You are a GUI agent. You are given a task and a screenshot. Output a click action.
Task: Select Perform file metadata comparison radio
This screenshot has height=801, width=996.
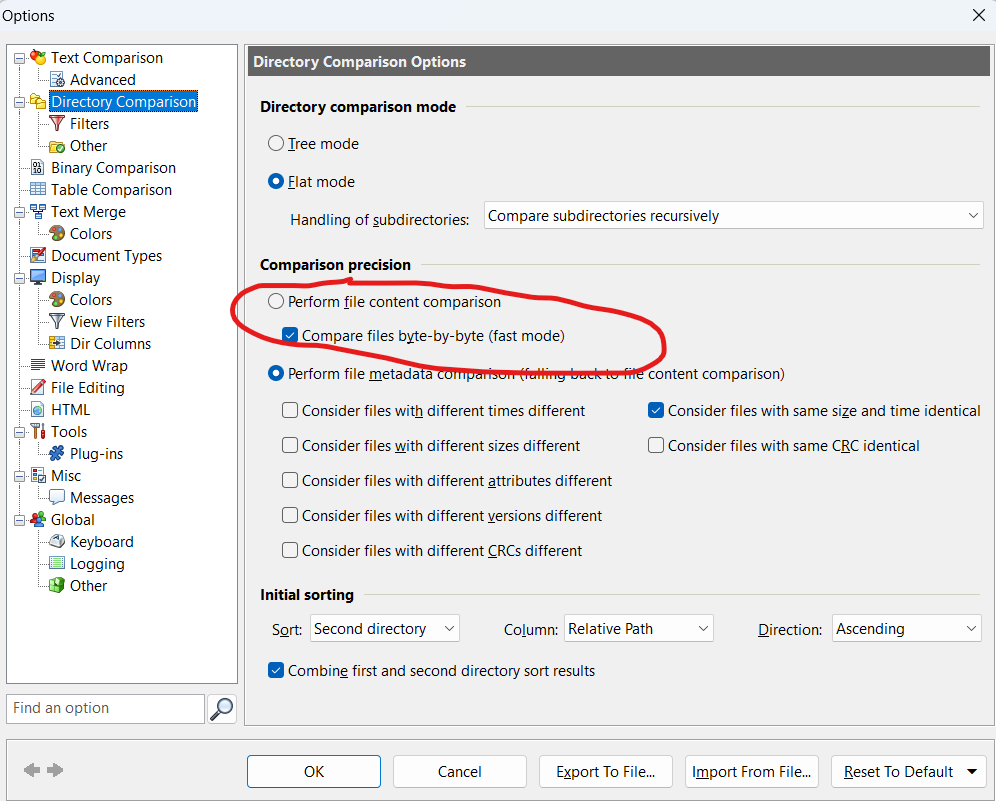[276, 374]
